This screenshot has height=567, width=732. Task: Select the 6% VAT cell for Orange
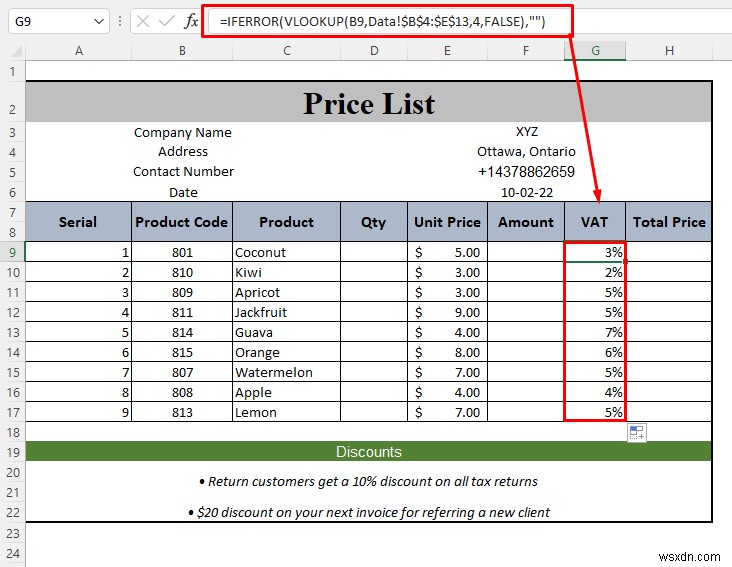tap(595, 353)
